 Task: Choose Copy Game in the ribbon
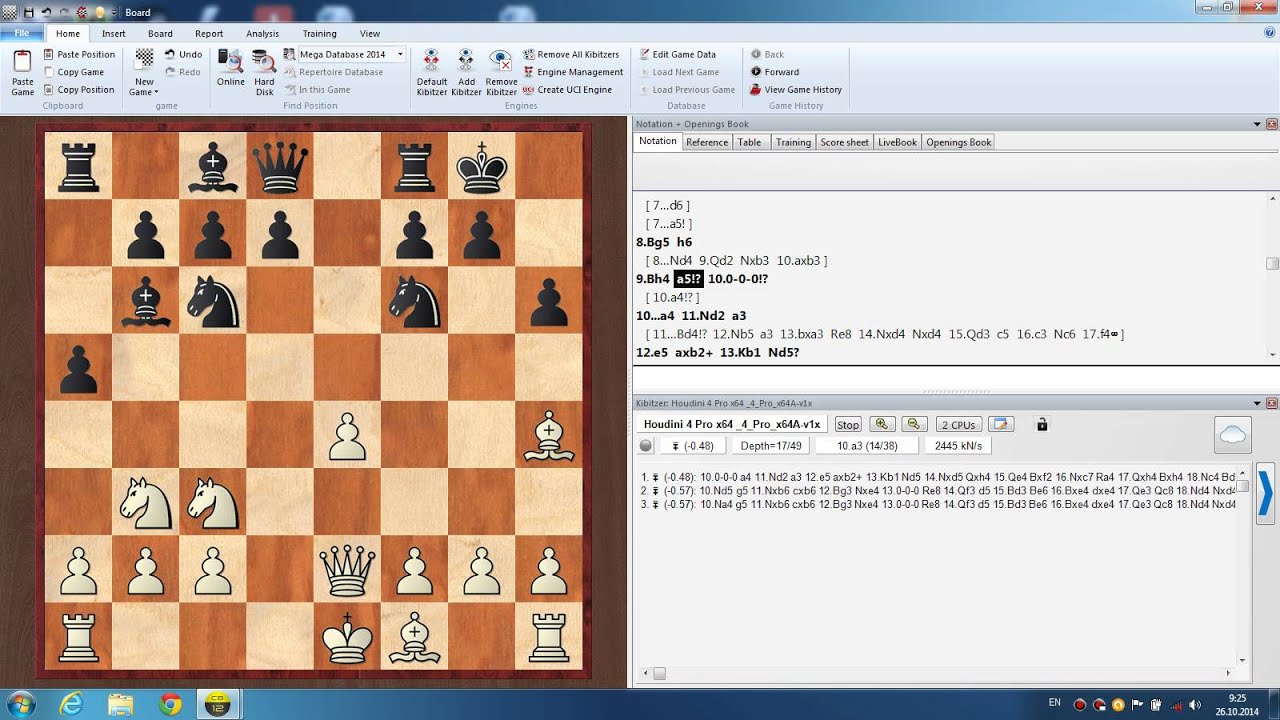click(73, 72)
